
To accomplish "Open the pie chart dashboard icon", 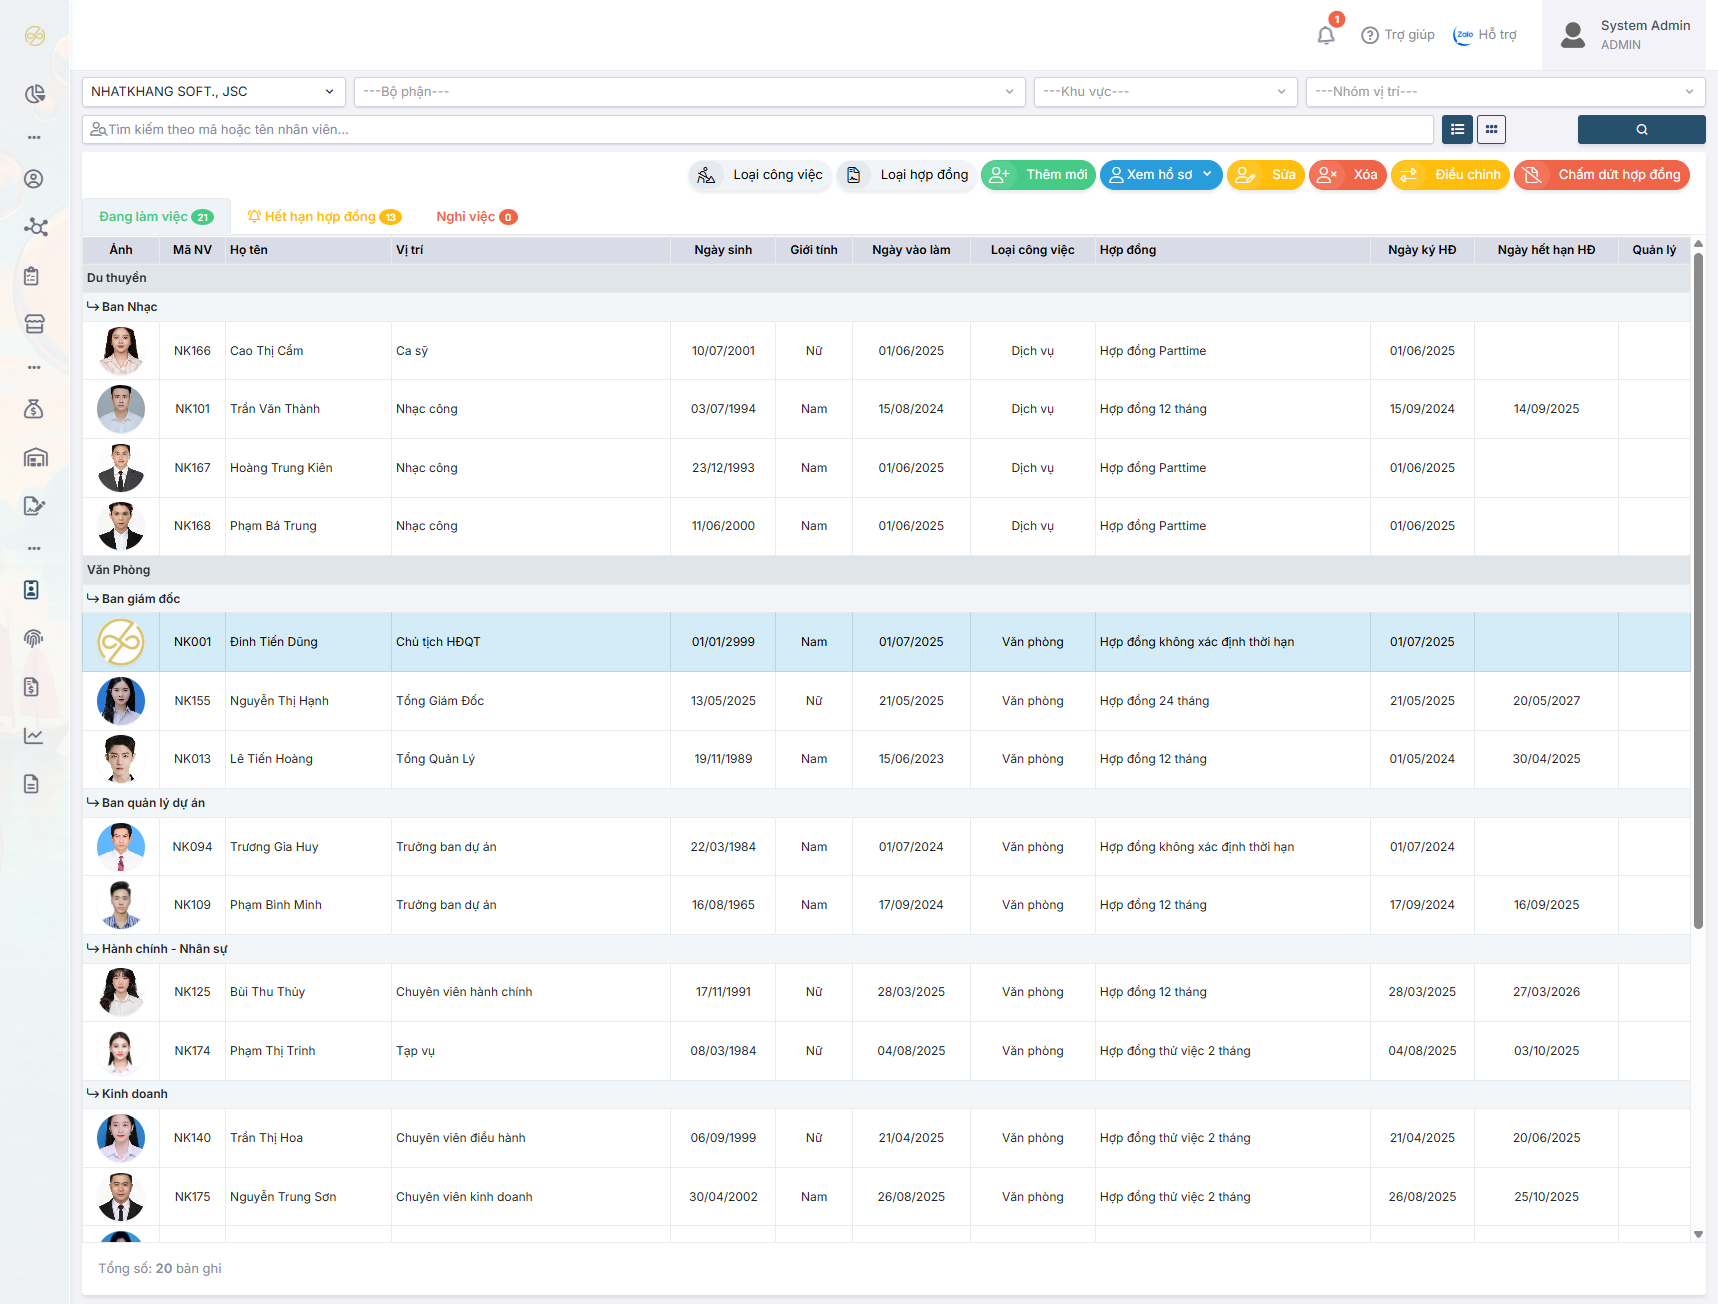I will tap(34, 94).
